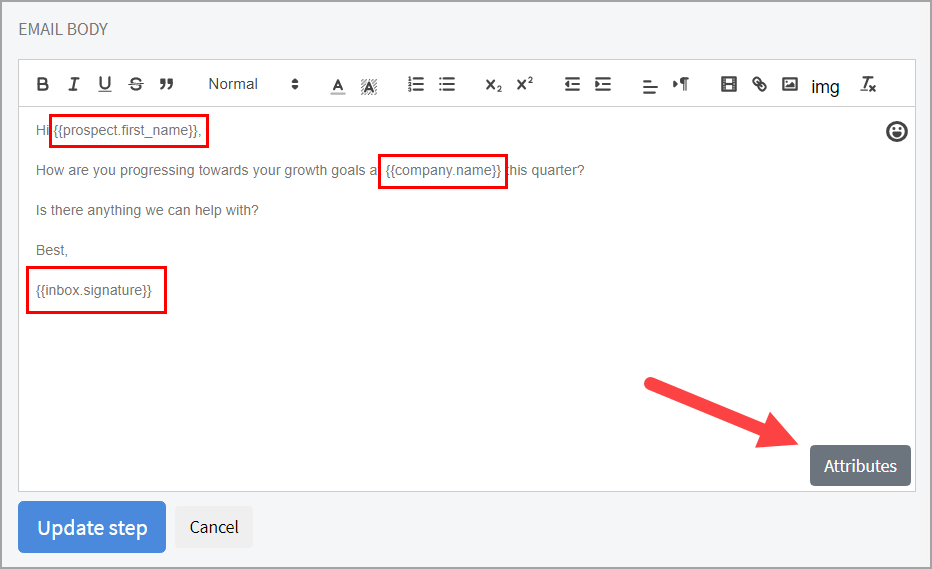The image size is (932, 569).
Task: Apply subscript formatting
Action: tap(493, 85)
